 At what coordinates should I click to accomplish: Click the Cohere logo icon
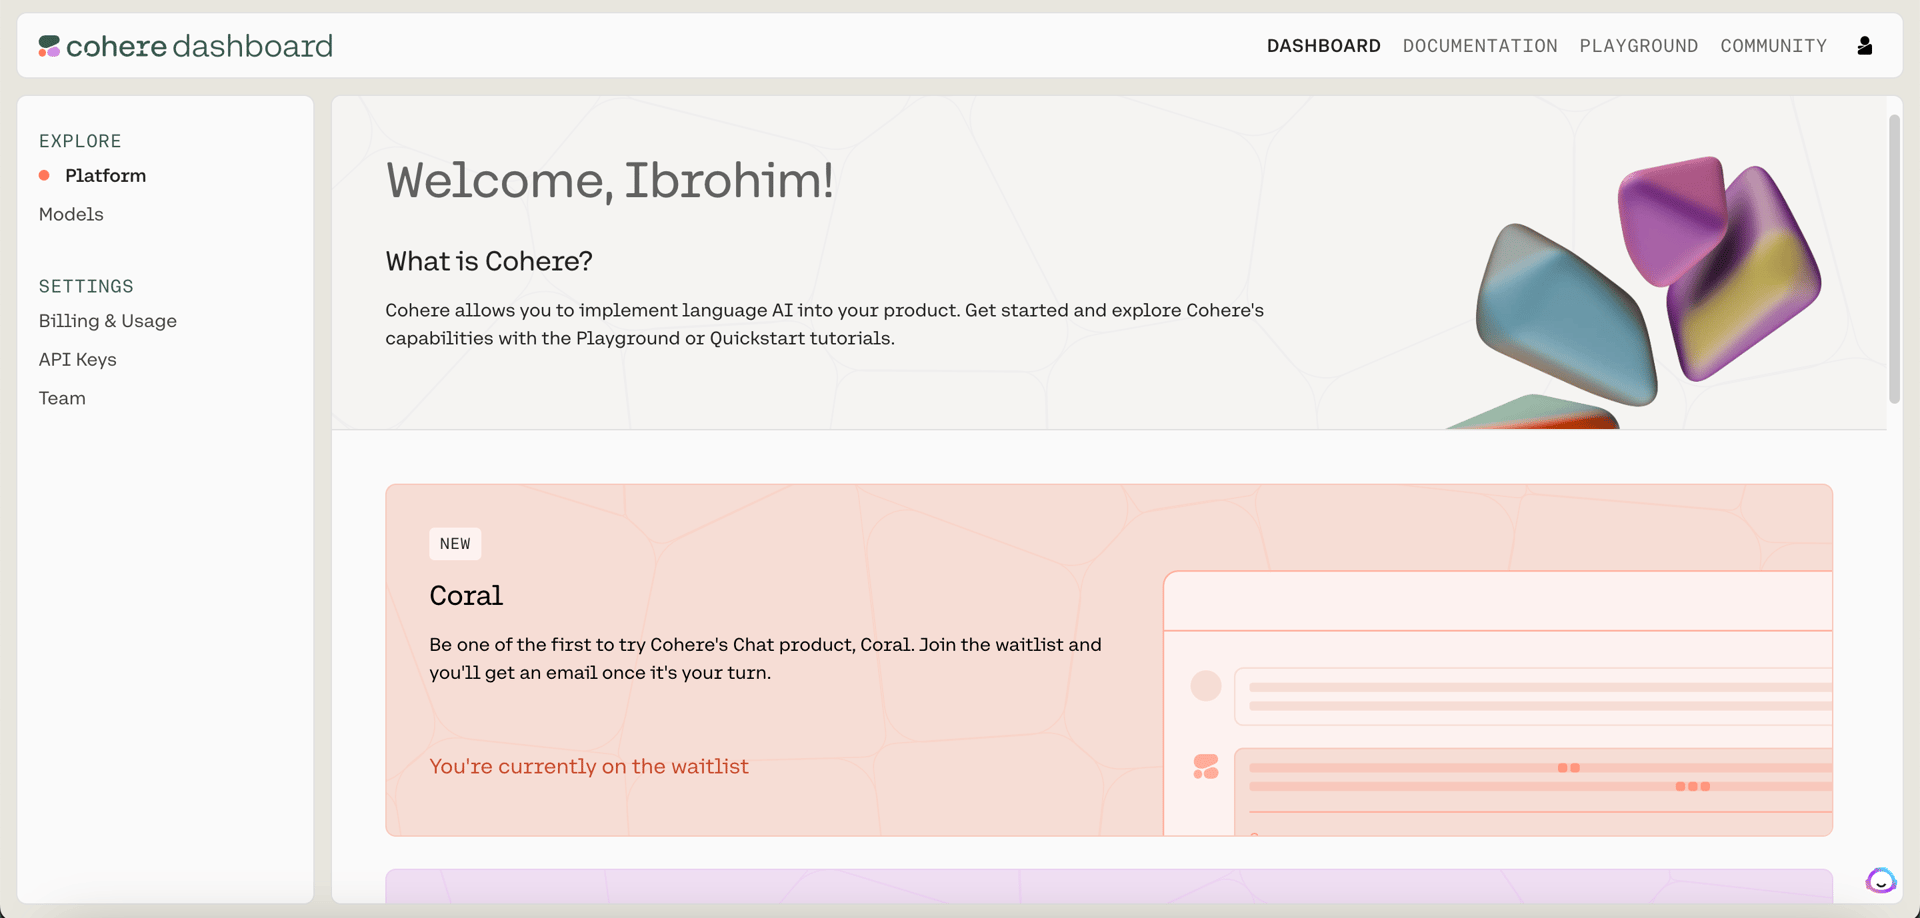[x=49, y=46]
